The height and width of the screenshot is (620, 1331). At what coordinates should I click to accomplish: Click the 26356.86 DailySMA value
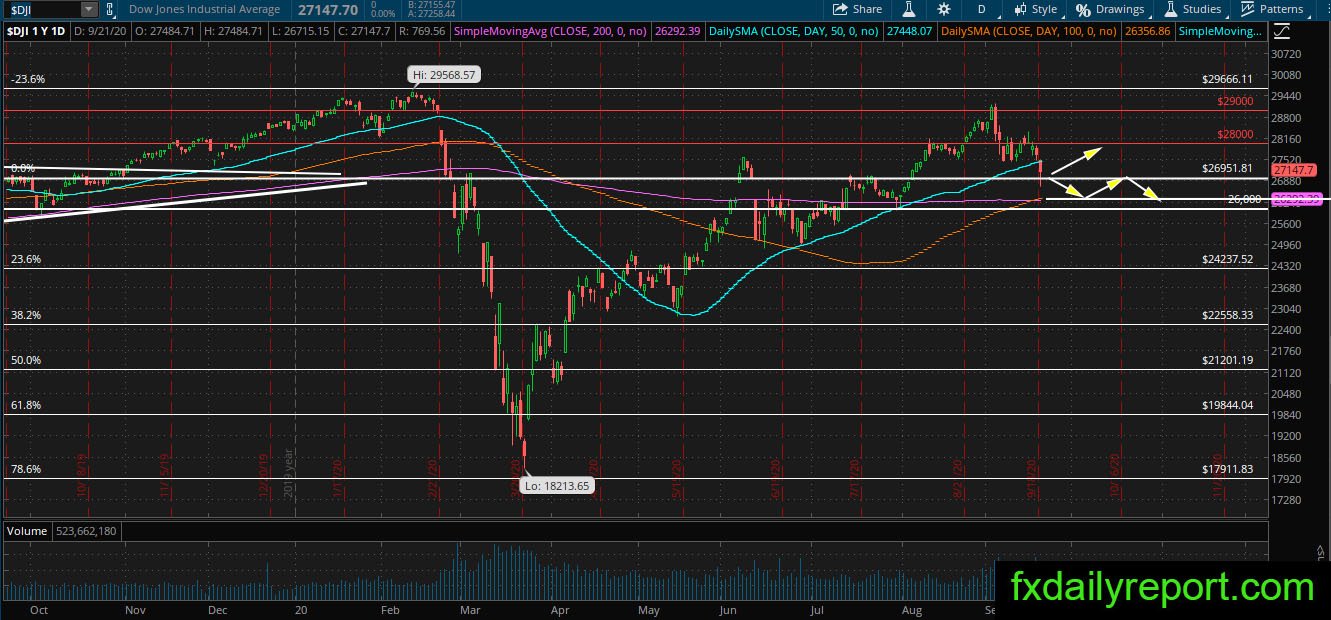click(1149, 32)
